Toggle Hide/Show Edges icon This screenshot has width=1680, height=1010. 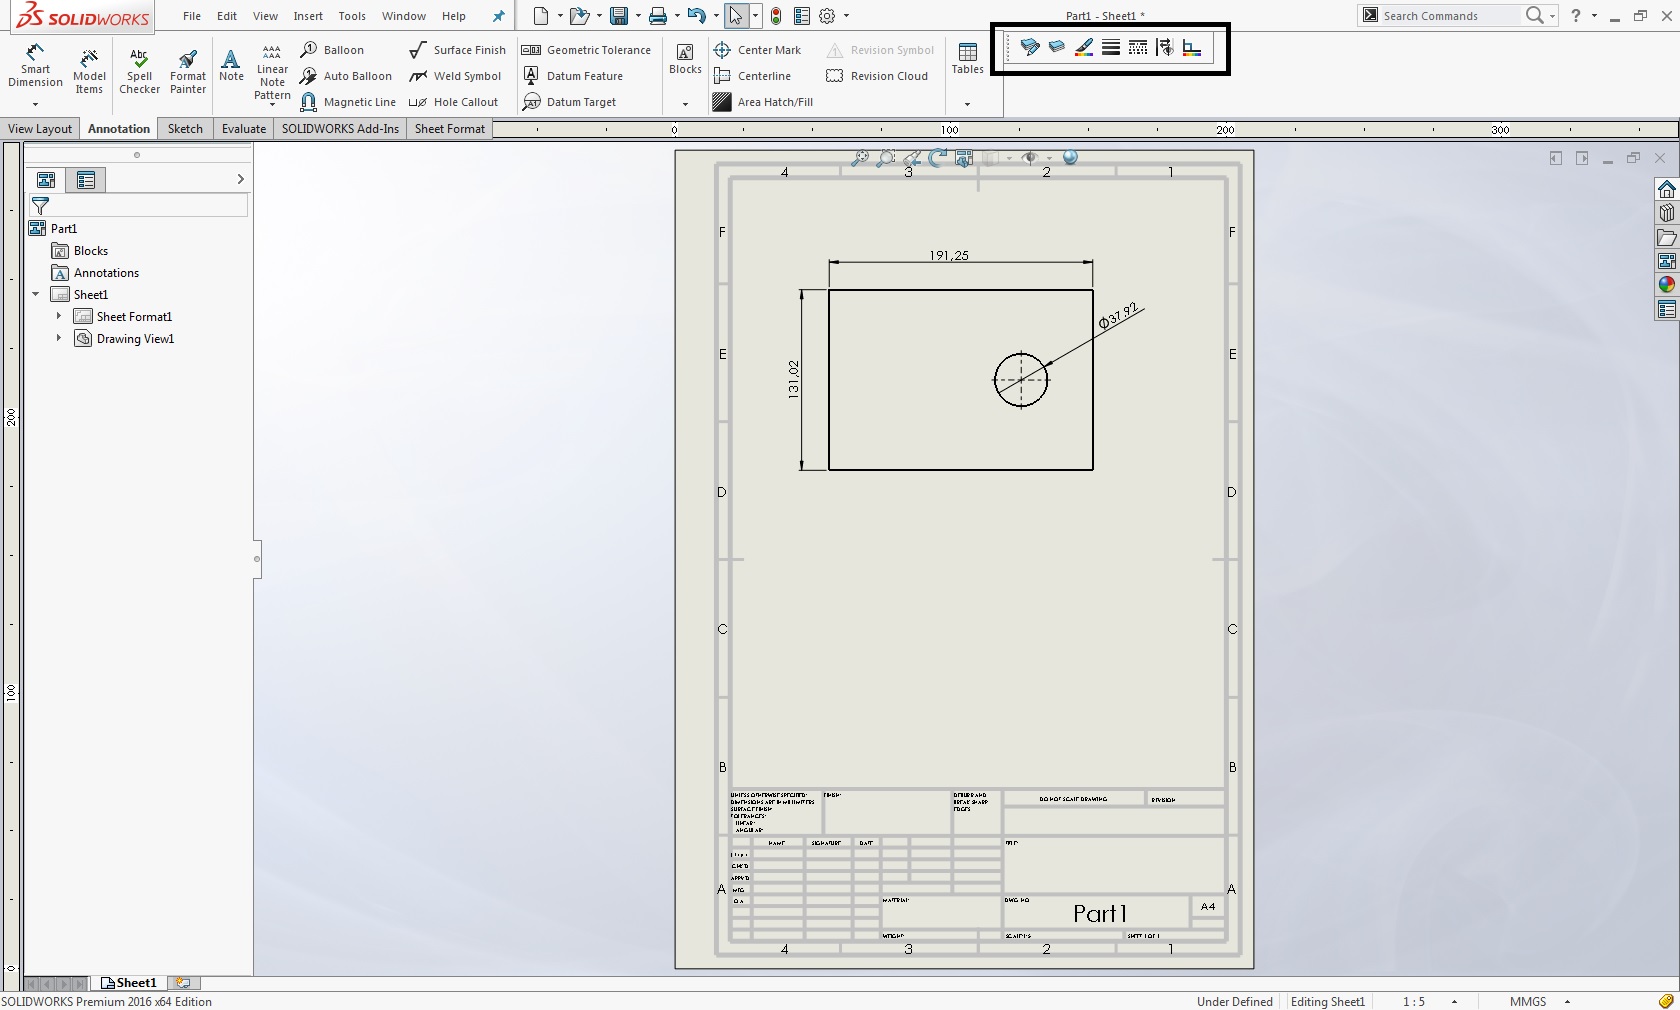[1164, 48]
